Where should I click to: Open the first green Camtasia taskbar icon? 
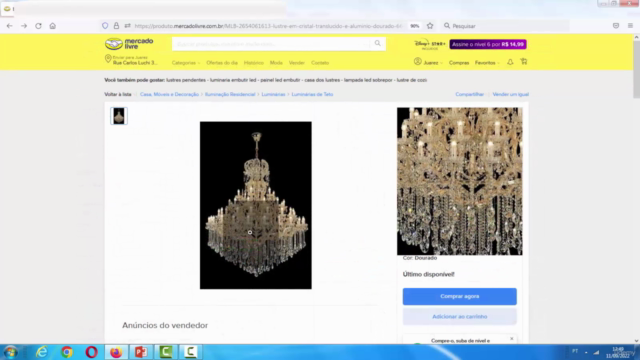166,352
